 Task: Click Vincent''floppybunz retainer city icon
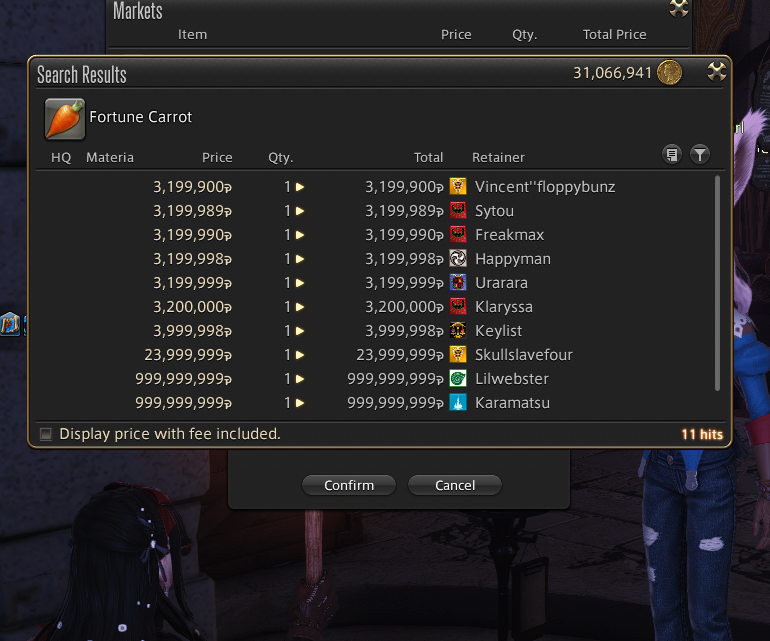(458, 187)
